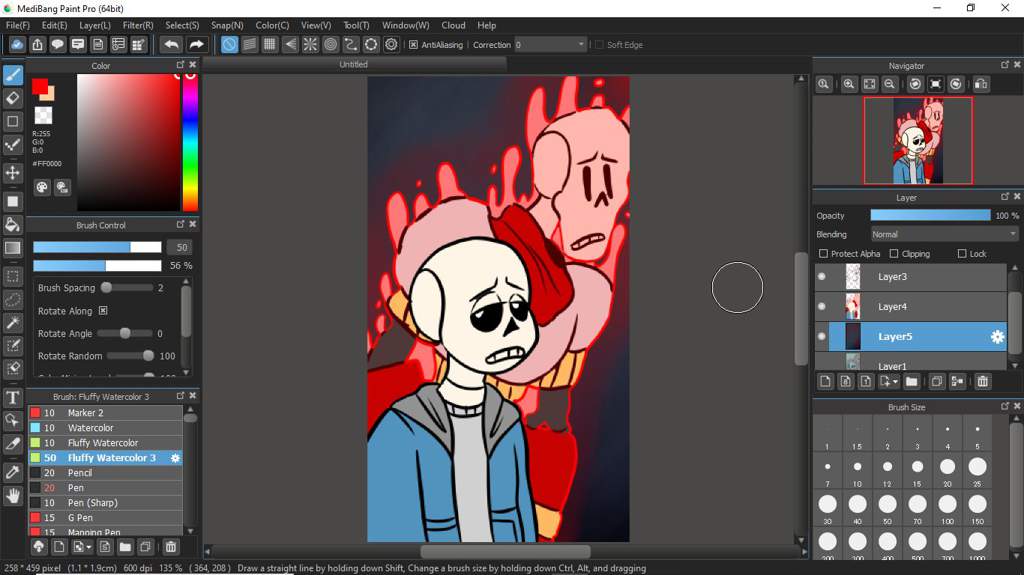1024x575 pixels.
Task: Open the Correction value dropdown
Action: pyautogui.click(x=550, y=44)
